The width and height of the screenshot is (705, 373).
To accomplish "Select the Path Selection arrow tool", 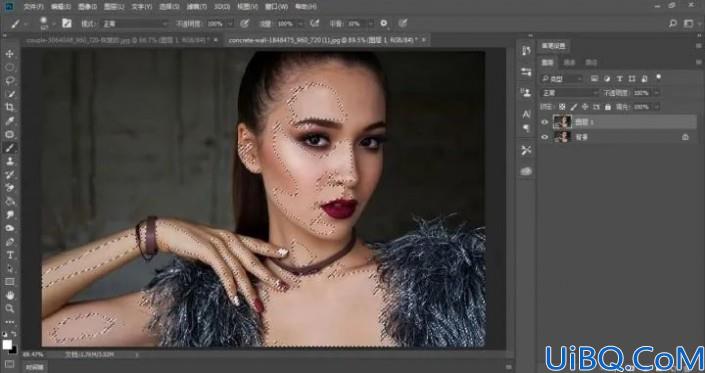I will click(9, 269).
